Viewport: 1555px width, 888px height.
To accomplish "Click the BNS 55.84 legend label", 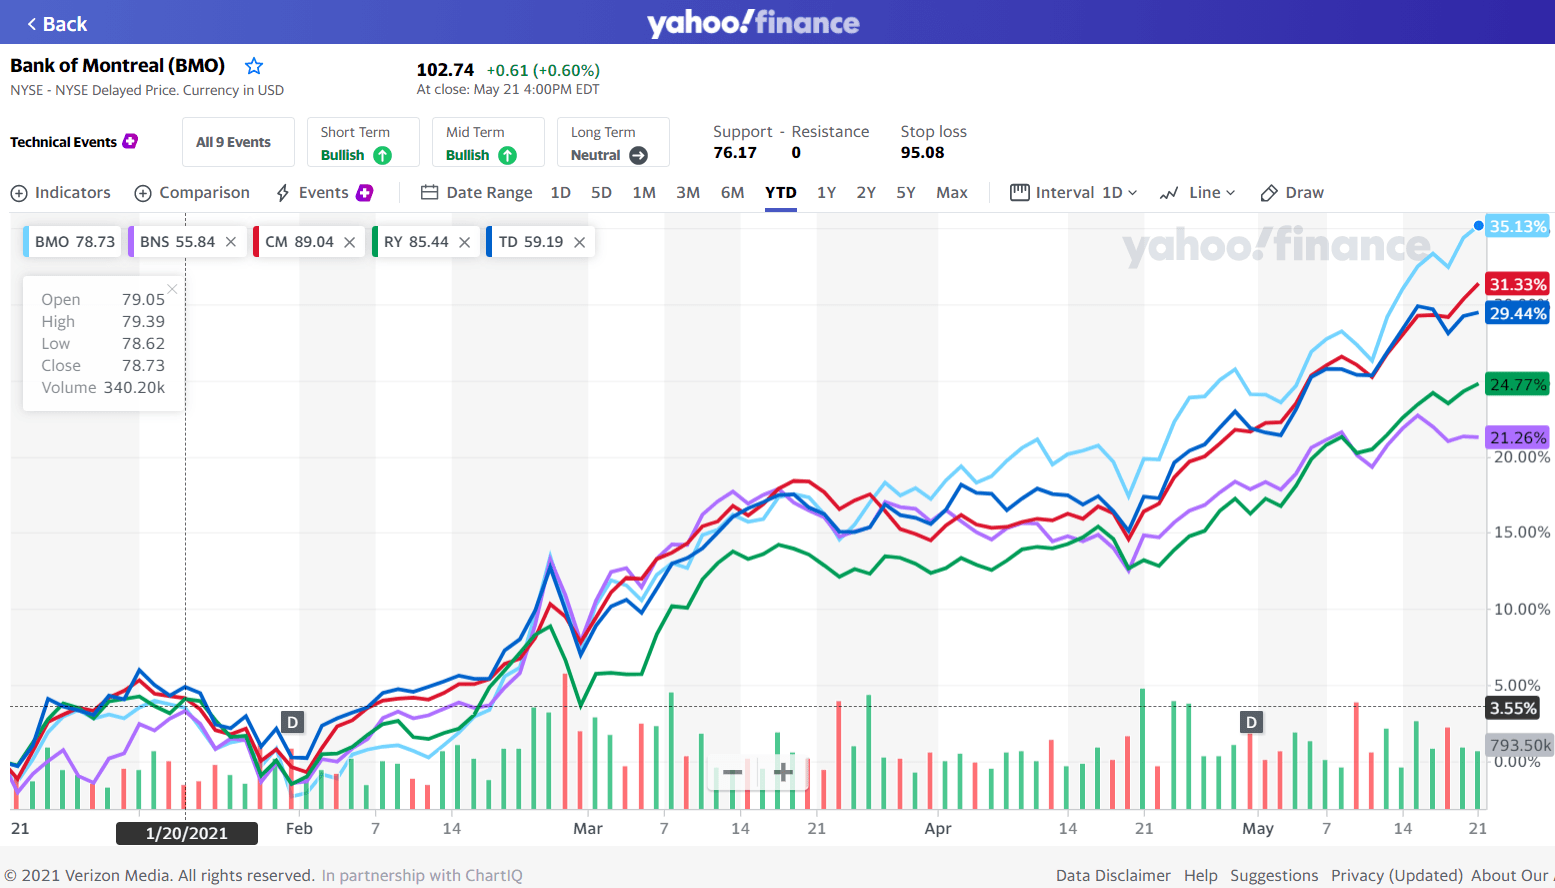I will pos(177,242).
